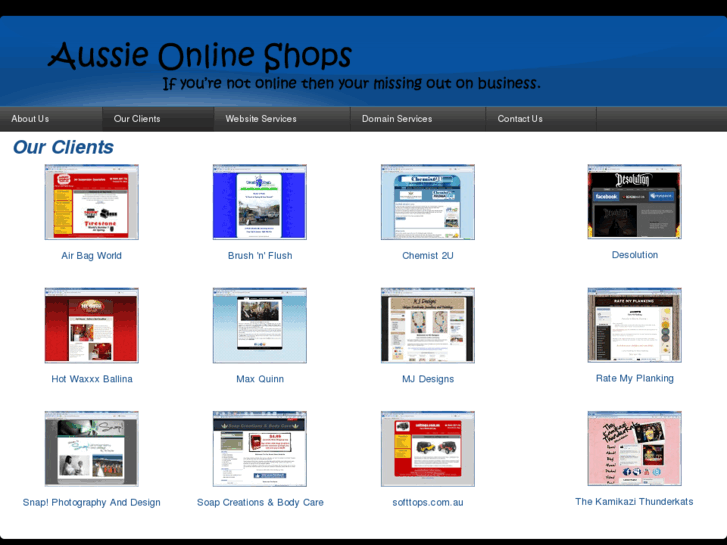Image resolution: width=727 pixels, height=545 pixels.
Task: Go to Domain Services page
Action: (x=418, y=119)
